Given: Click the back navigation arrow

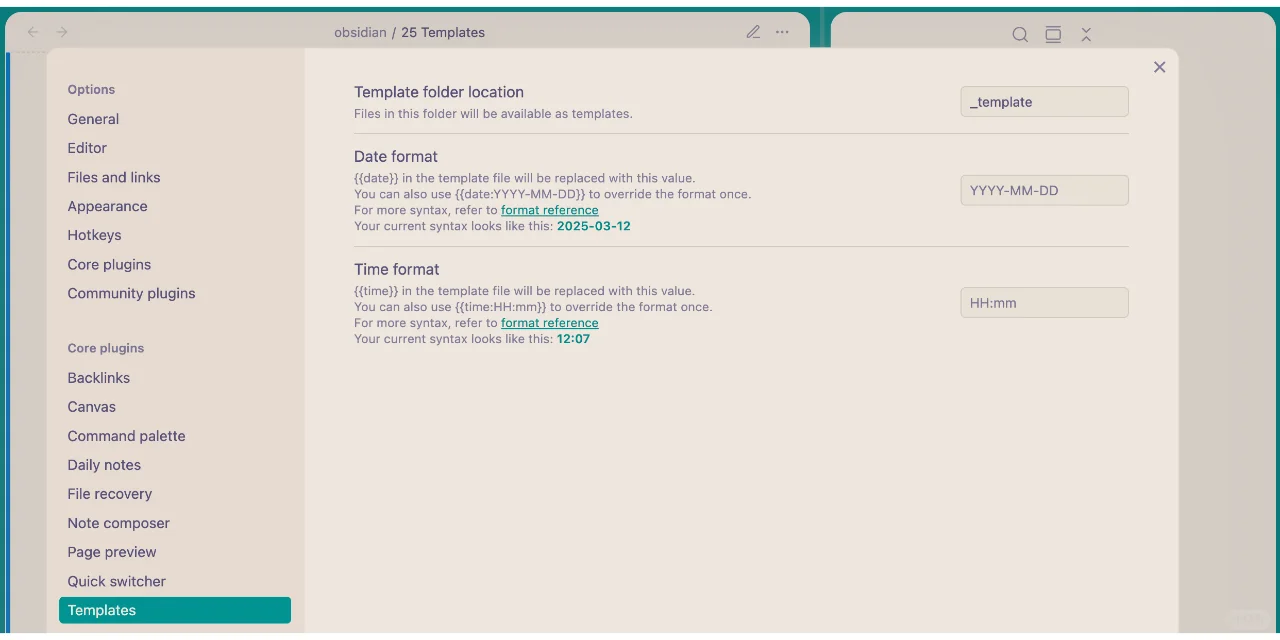Looking at the screenshot, I should point(33,32).
